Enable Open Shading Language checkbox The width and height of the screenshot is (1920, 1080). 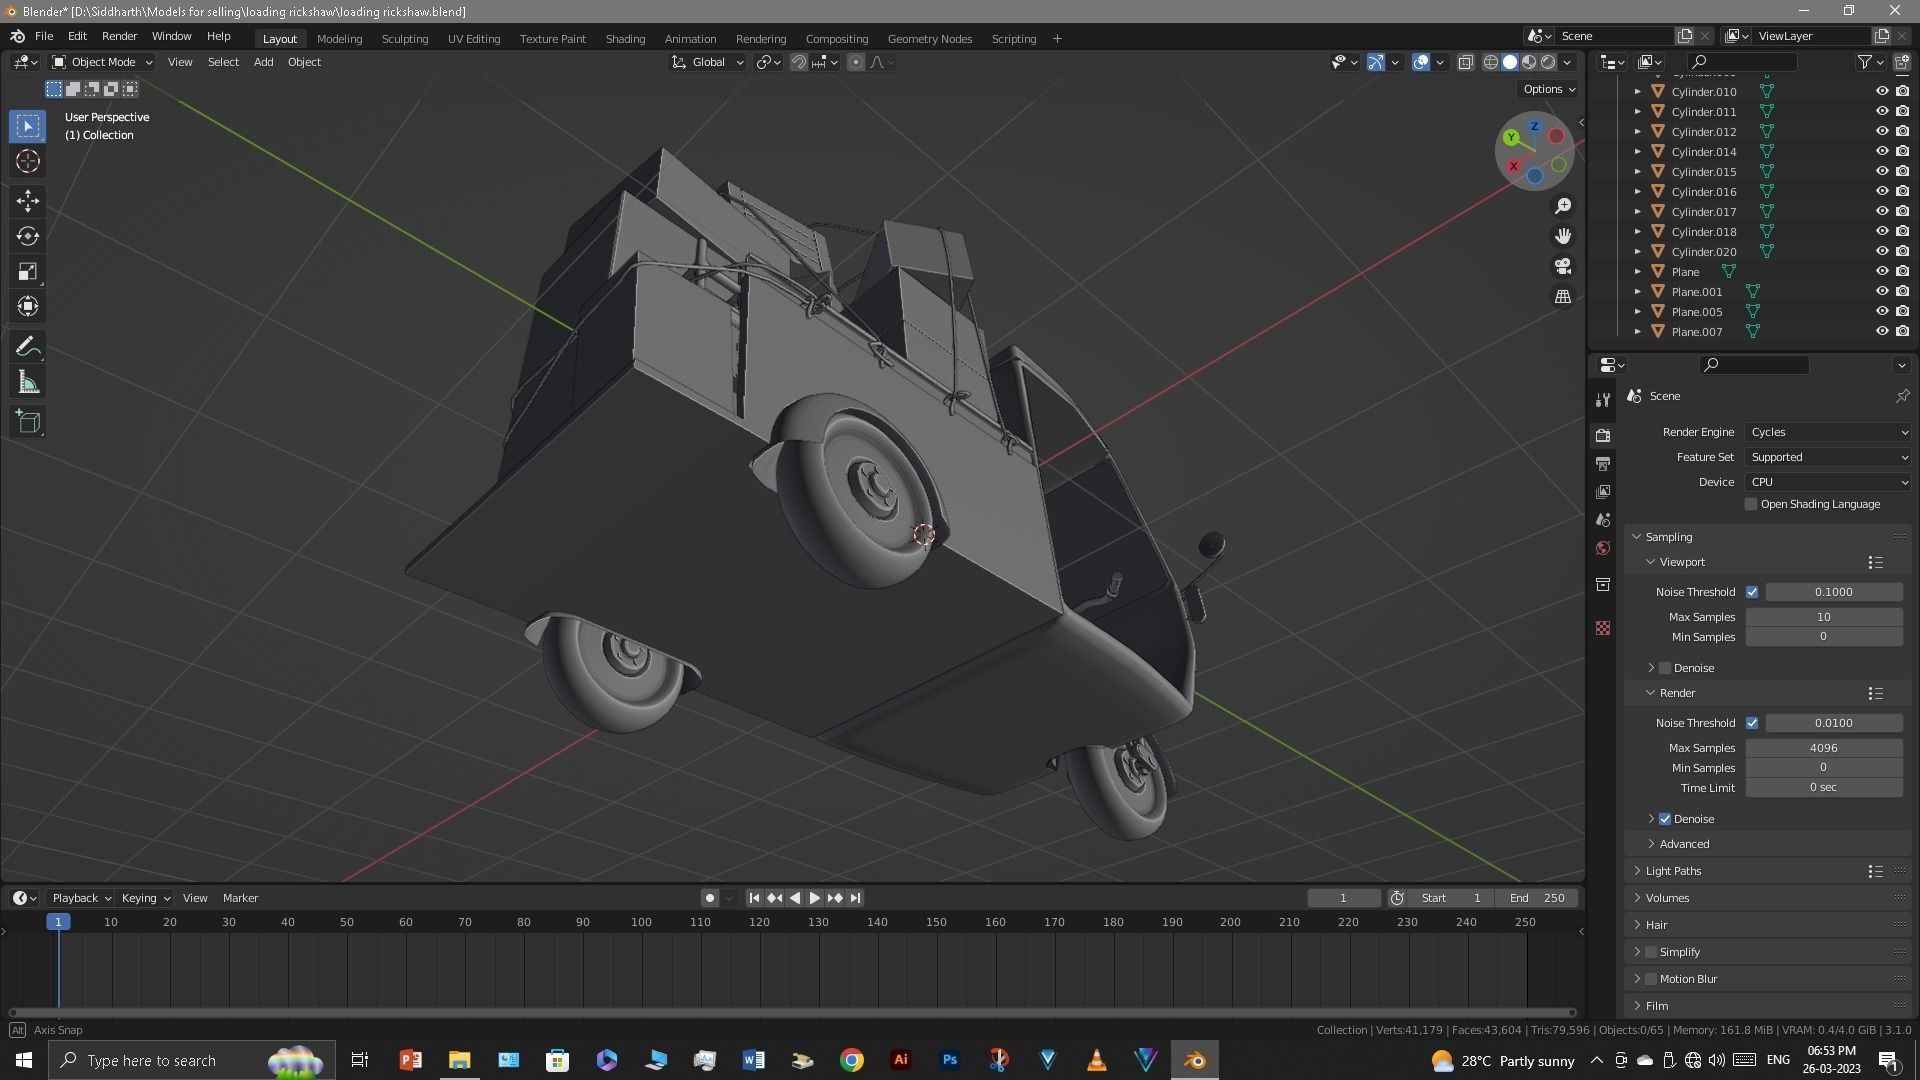pyautogui.click(x=1751, y=504)
